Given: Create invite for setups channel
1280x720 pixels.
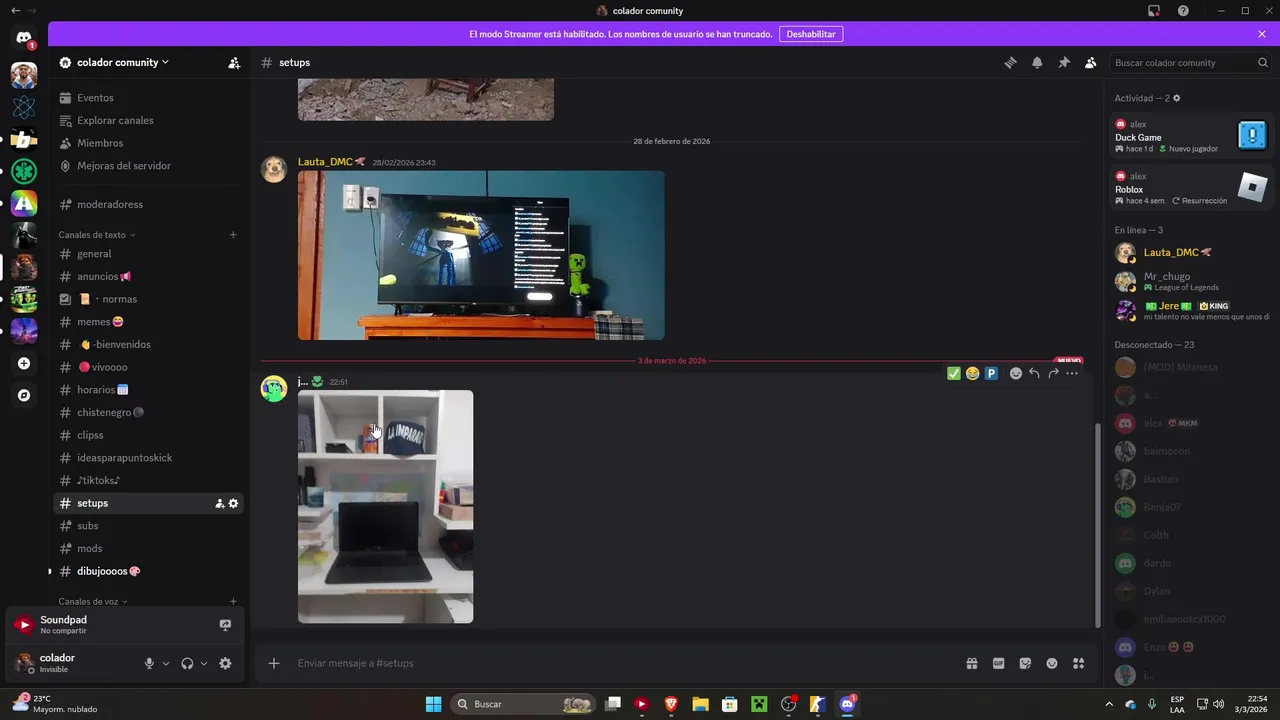Looking at the screenshot, I should point(219,503).
